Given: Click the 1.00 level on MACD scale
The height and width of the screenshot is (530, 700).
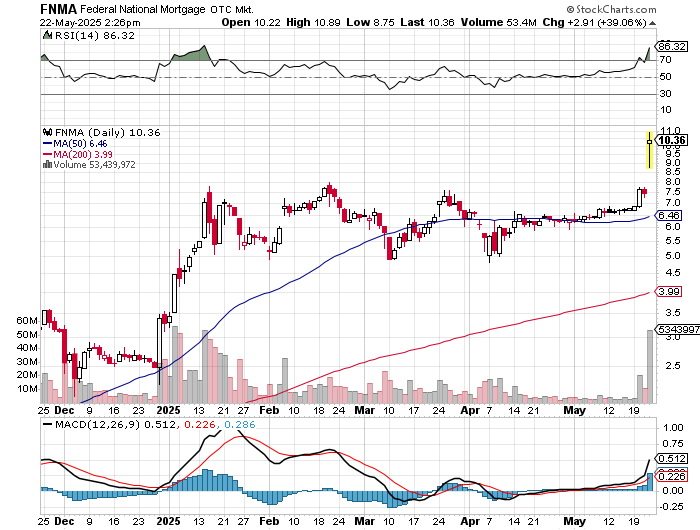Looking at the screenshot, I should pos(673,428).
